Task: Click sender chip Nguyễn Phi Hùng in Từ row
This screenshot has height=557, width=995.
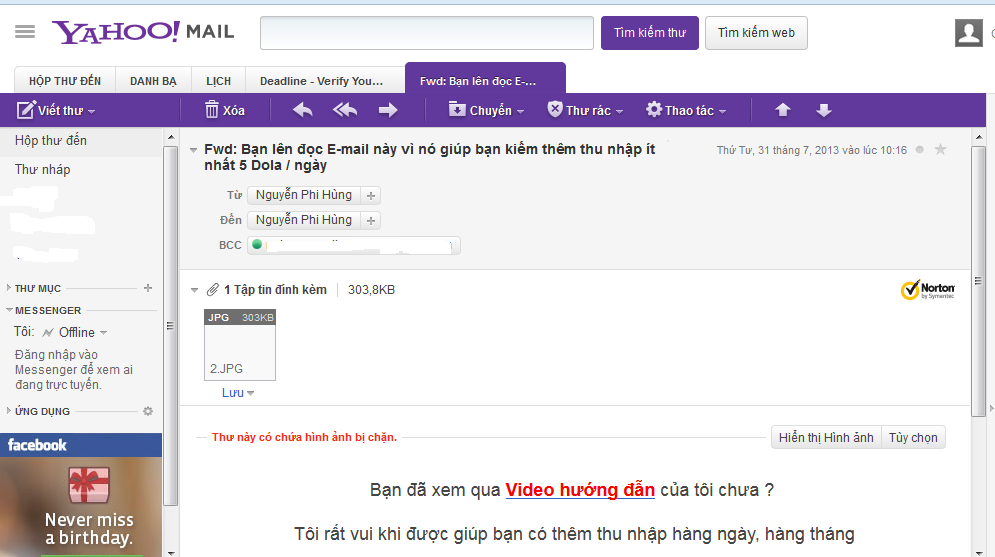Action: pyautogui.click(x=303, y=195)
